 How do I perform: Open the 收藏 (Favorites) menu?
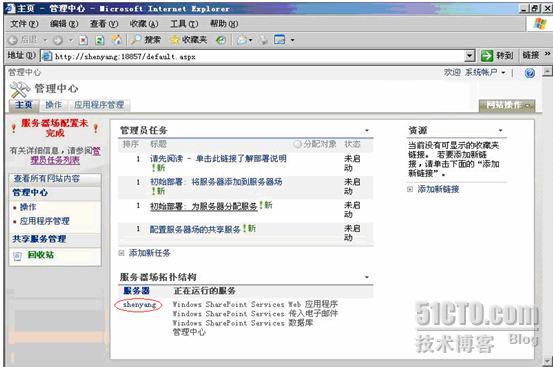[x=144, y=24]
